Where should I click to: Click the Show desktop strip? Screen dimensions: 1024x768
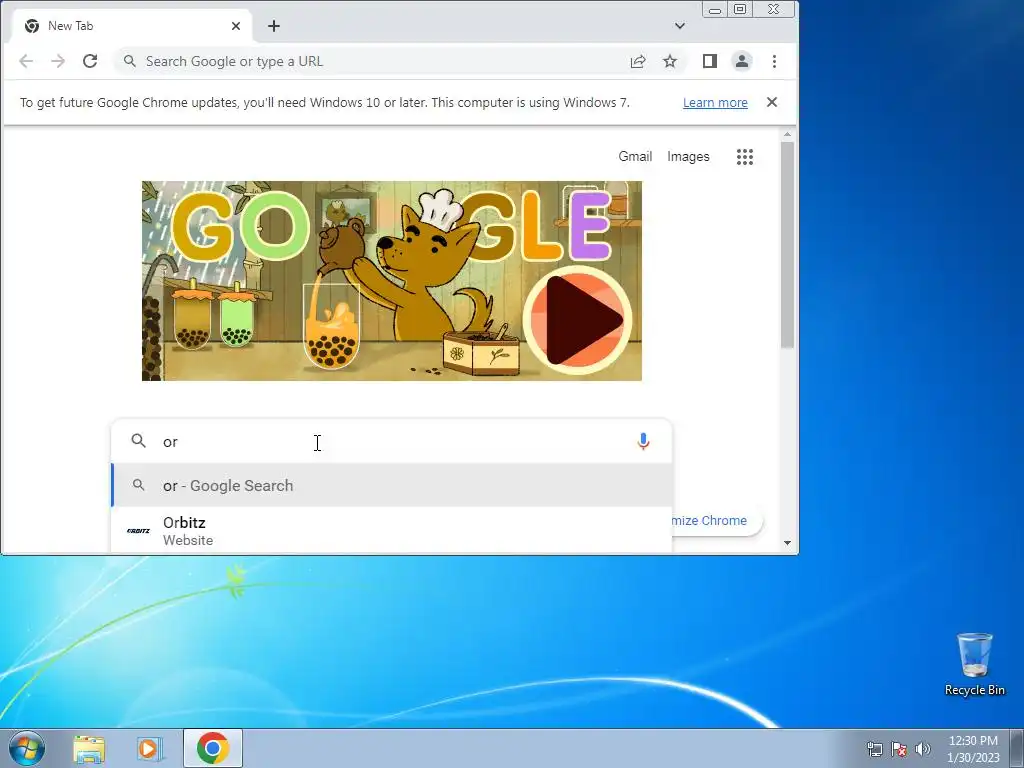coord(1017,748)
